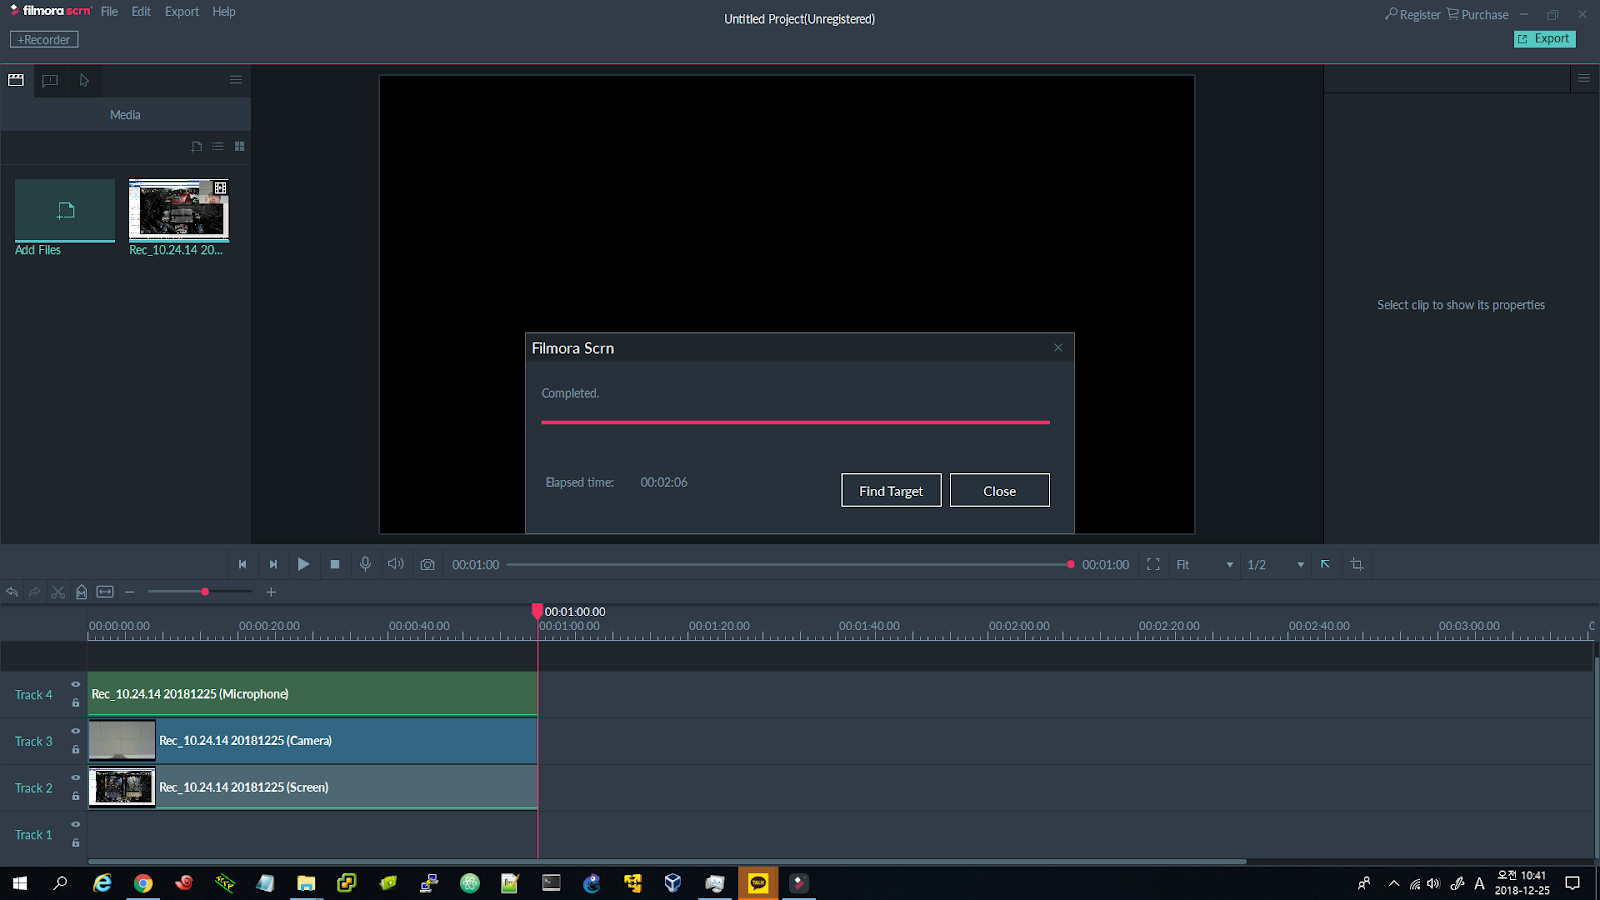Screen dimensions: 1600x900
Task: Toggle Track 2 visibility eye
Action: click(75, 777)
